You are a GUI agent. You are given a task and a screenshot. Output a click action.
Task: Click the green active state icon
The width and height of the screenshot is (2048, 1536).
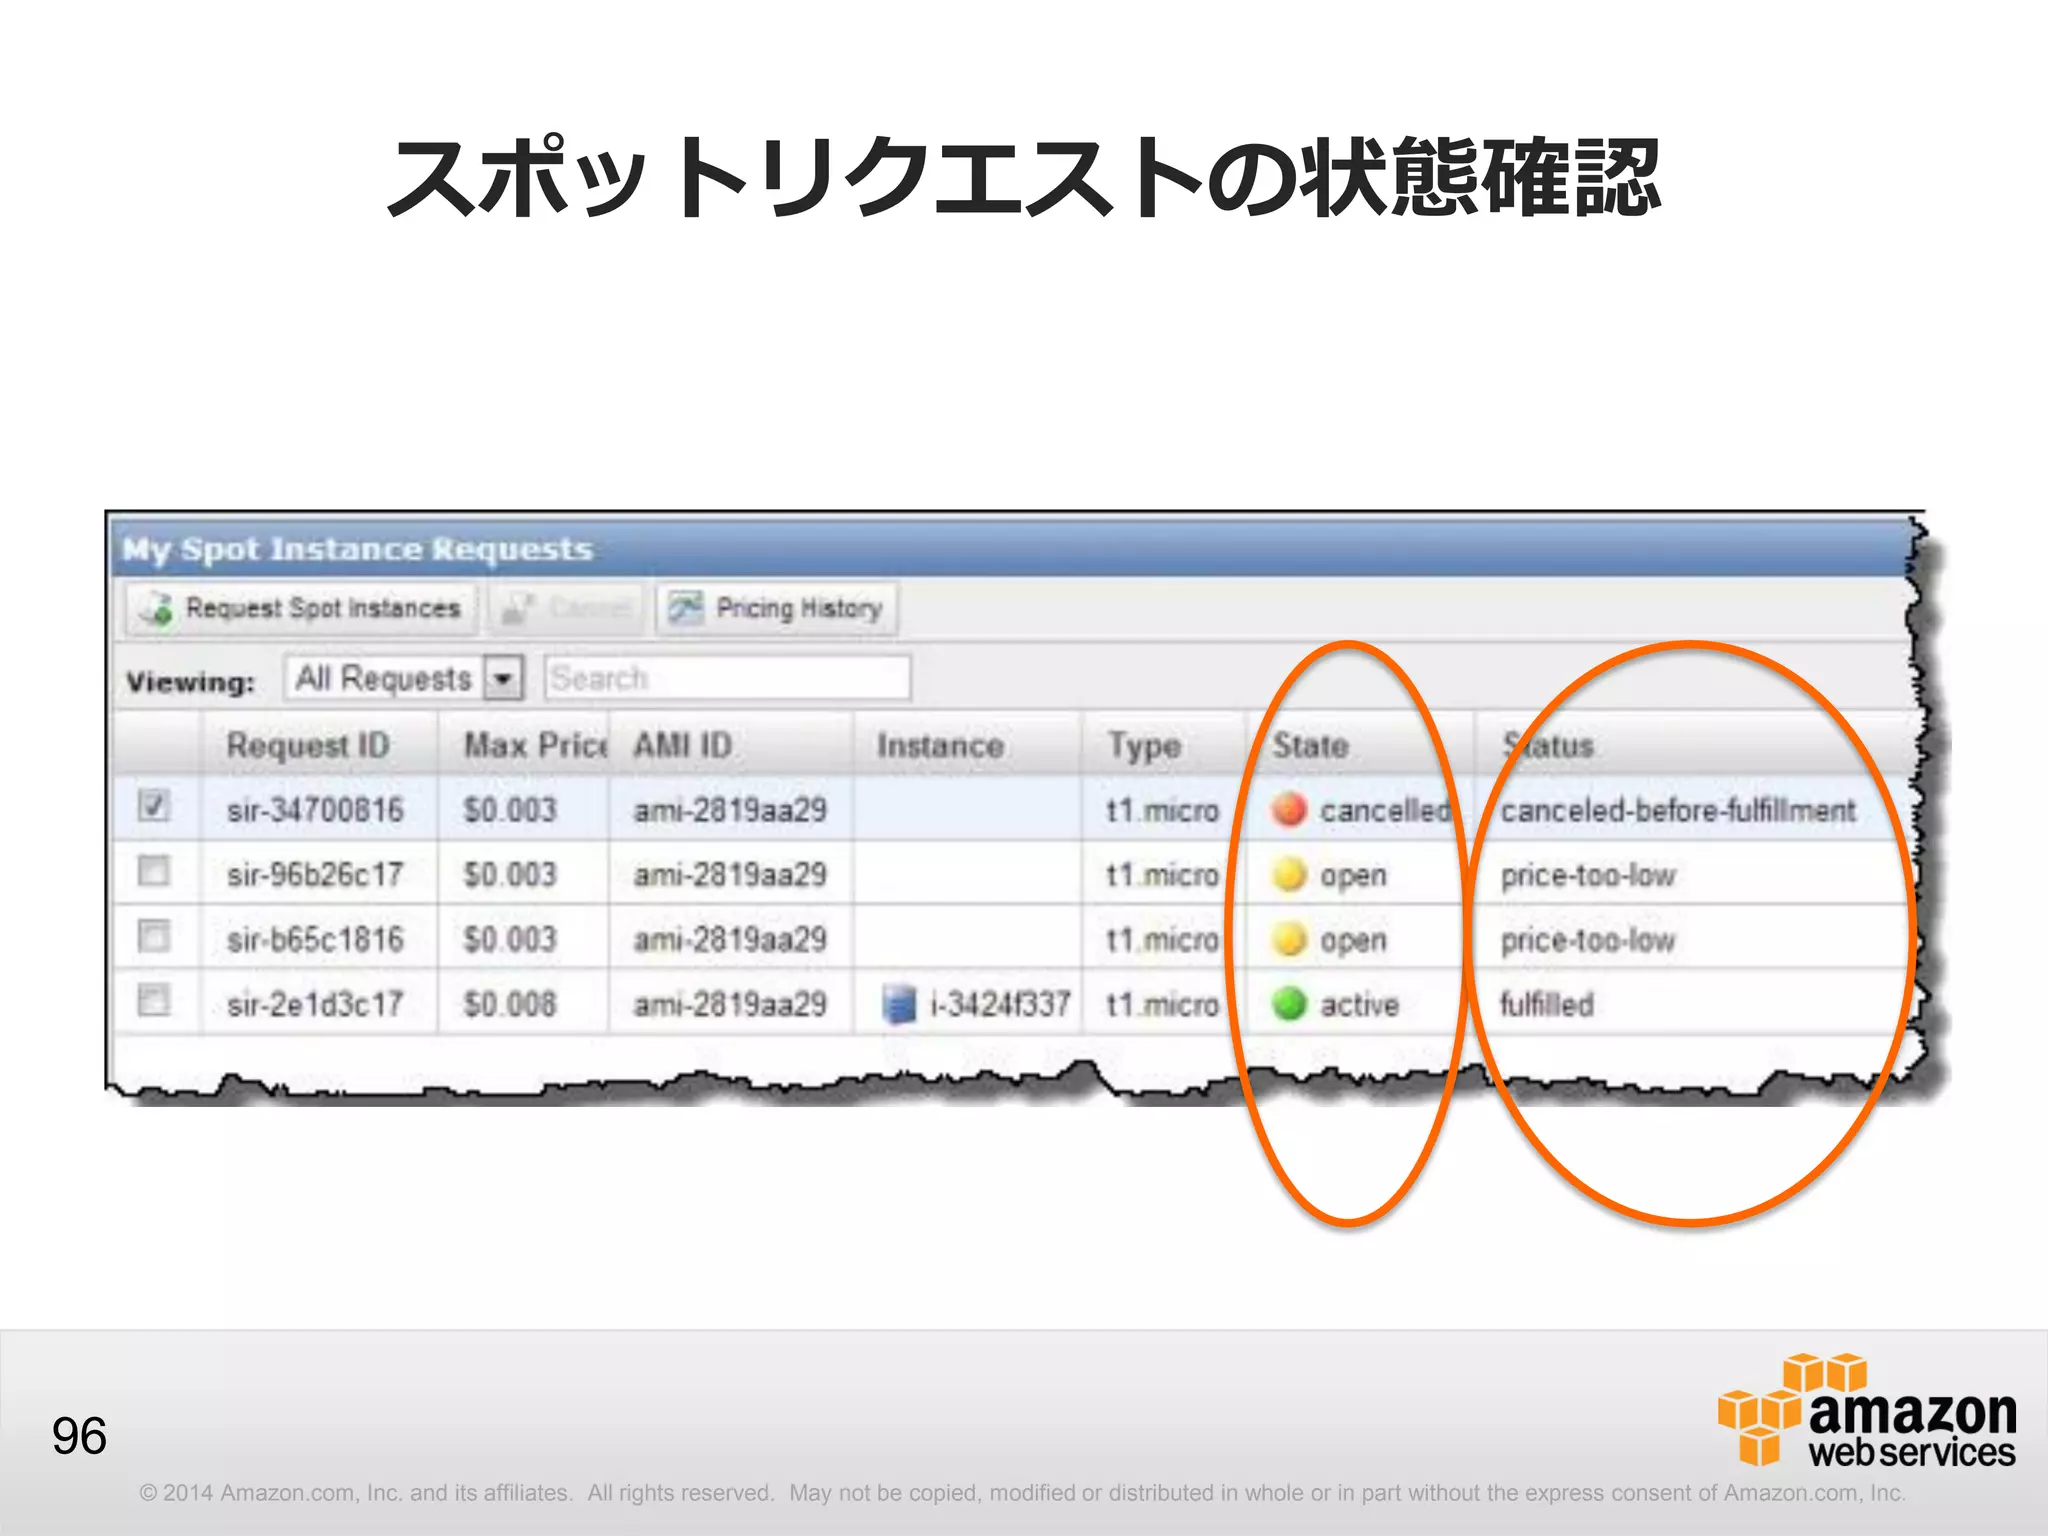point(1289,1004)
